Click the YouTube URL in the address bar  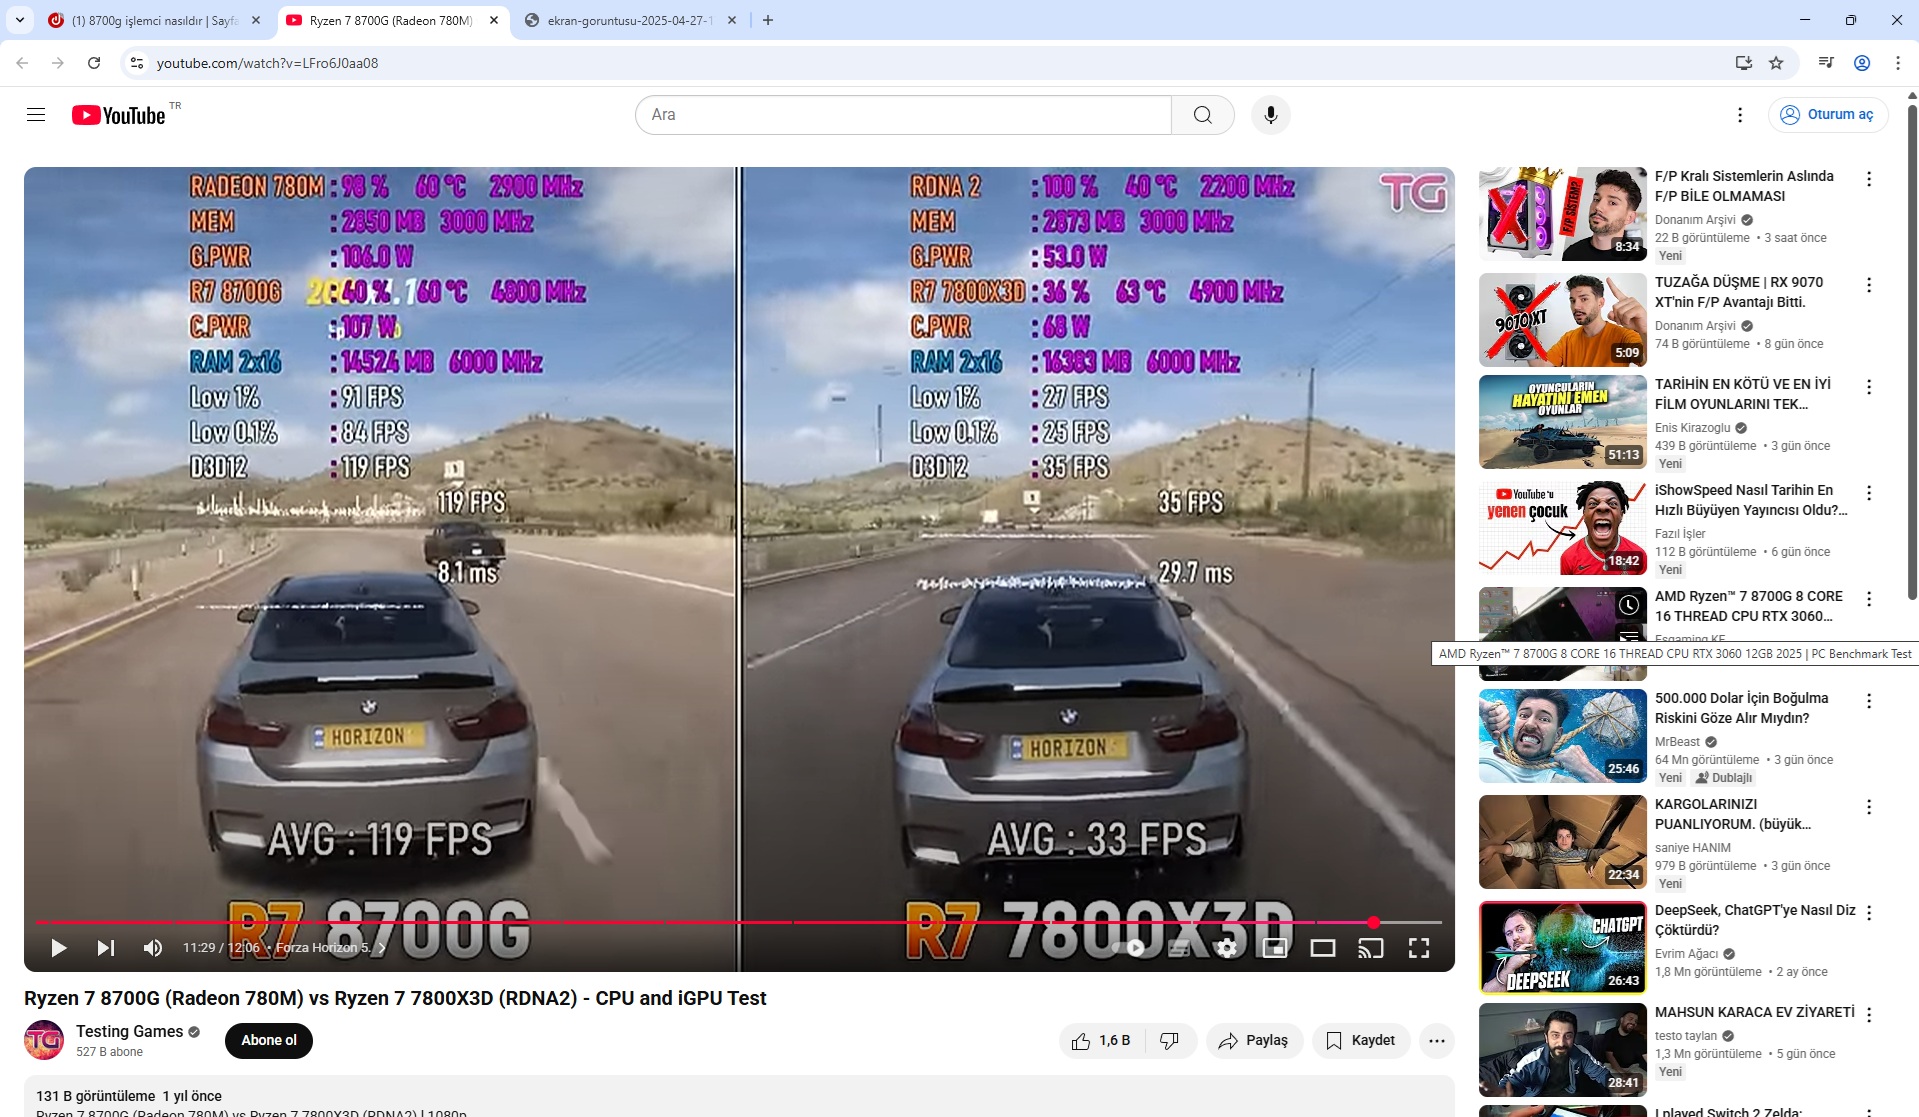click(x=268, y=63)
